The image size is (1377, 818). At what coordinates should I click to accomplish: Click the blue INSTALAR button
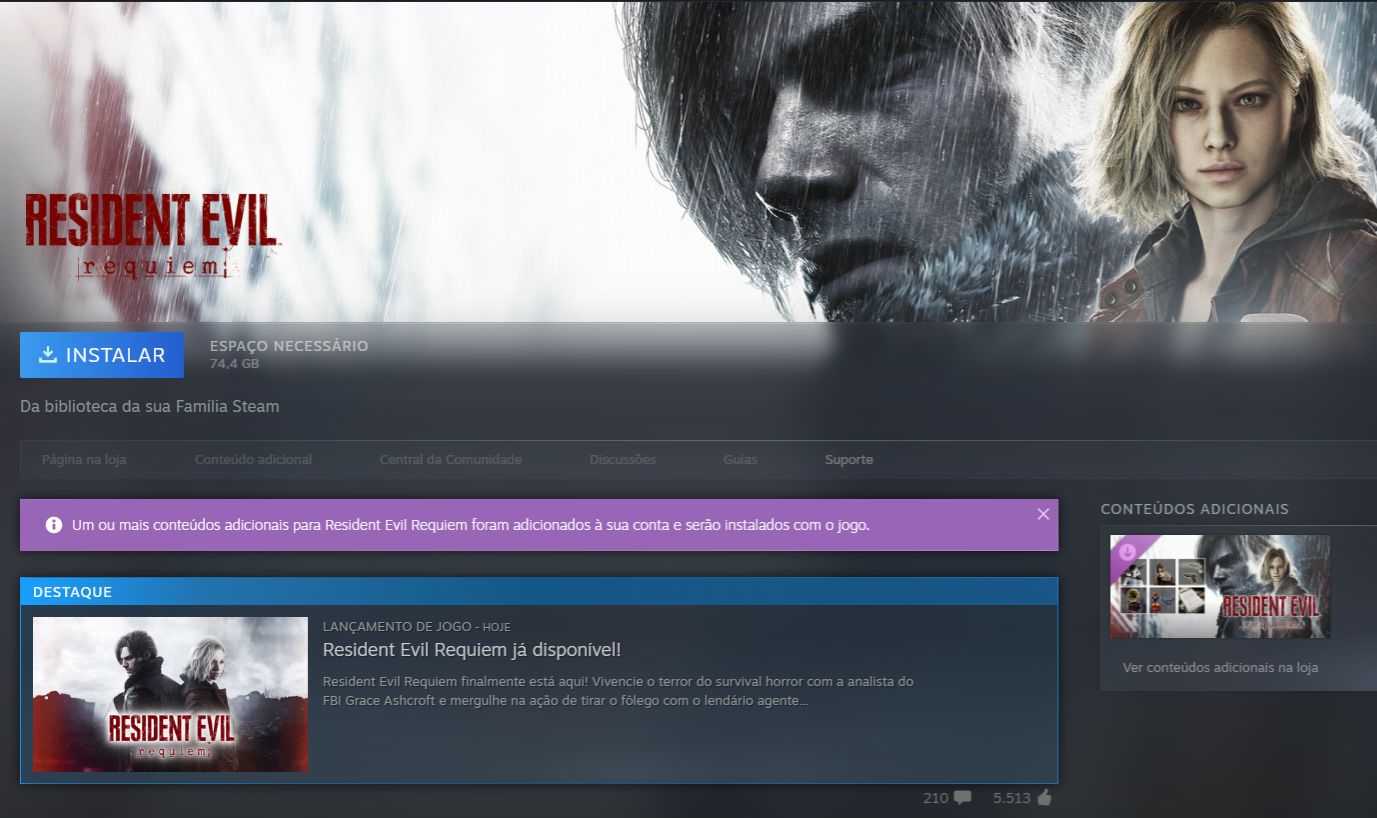102,355
